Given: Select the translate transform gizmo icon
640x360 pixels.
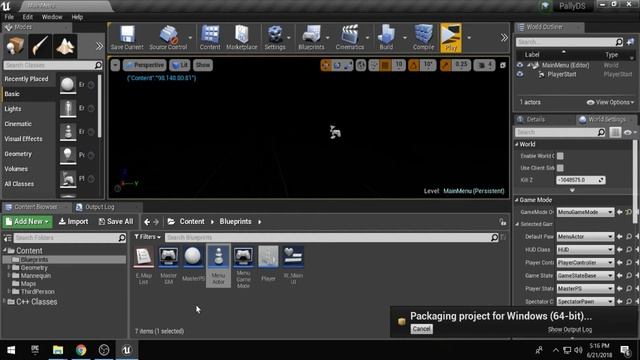Looking at the screenshot, I should (x=326, y=65).
